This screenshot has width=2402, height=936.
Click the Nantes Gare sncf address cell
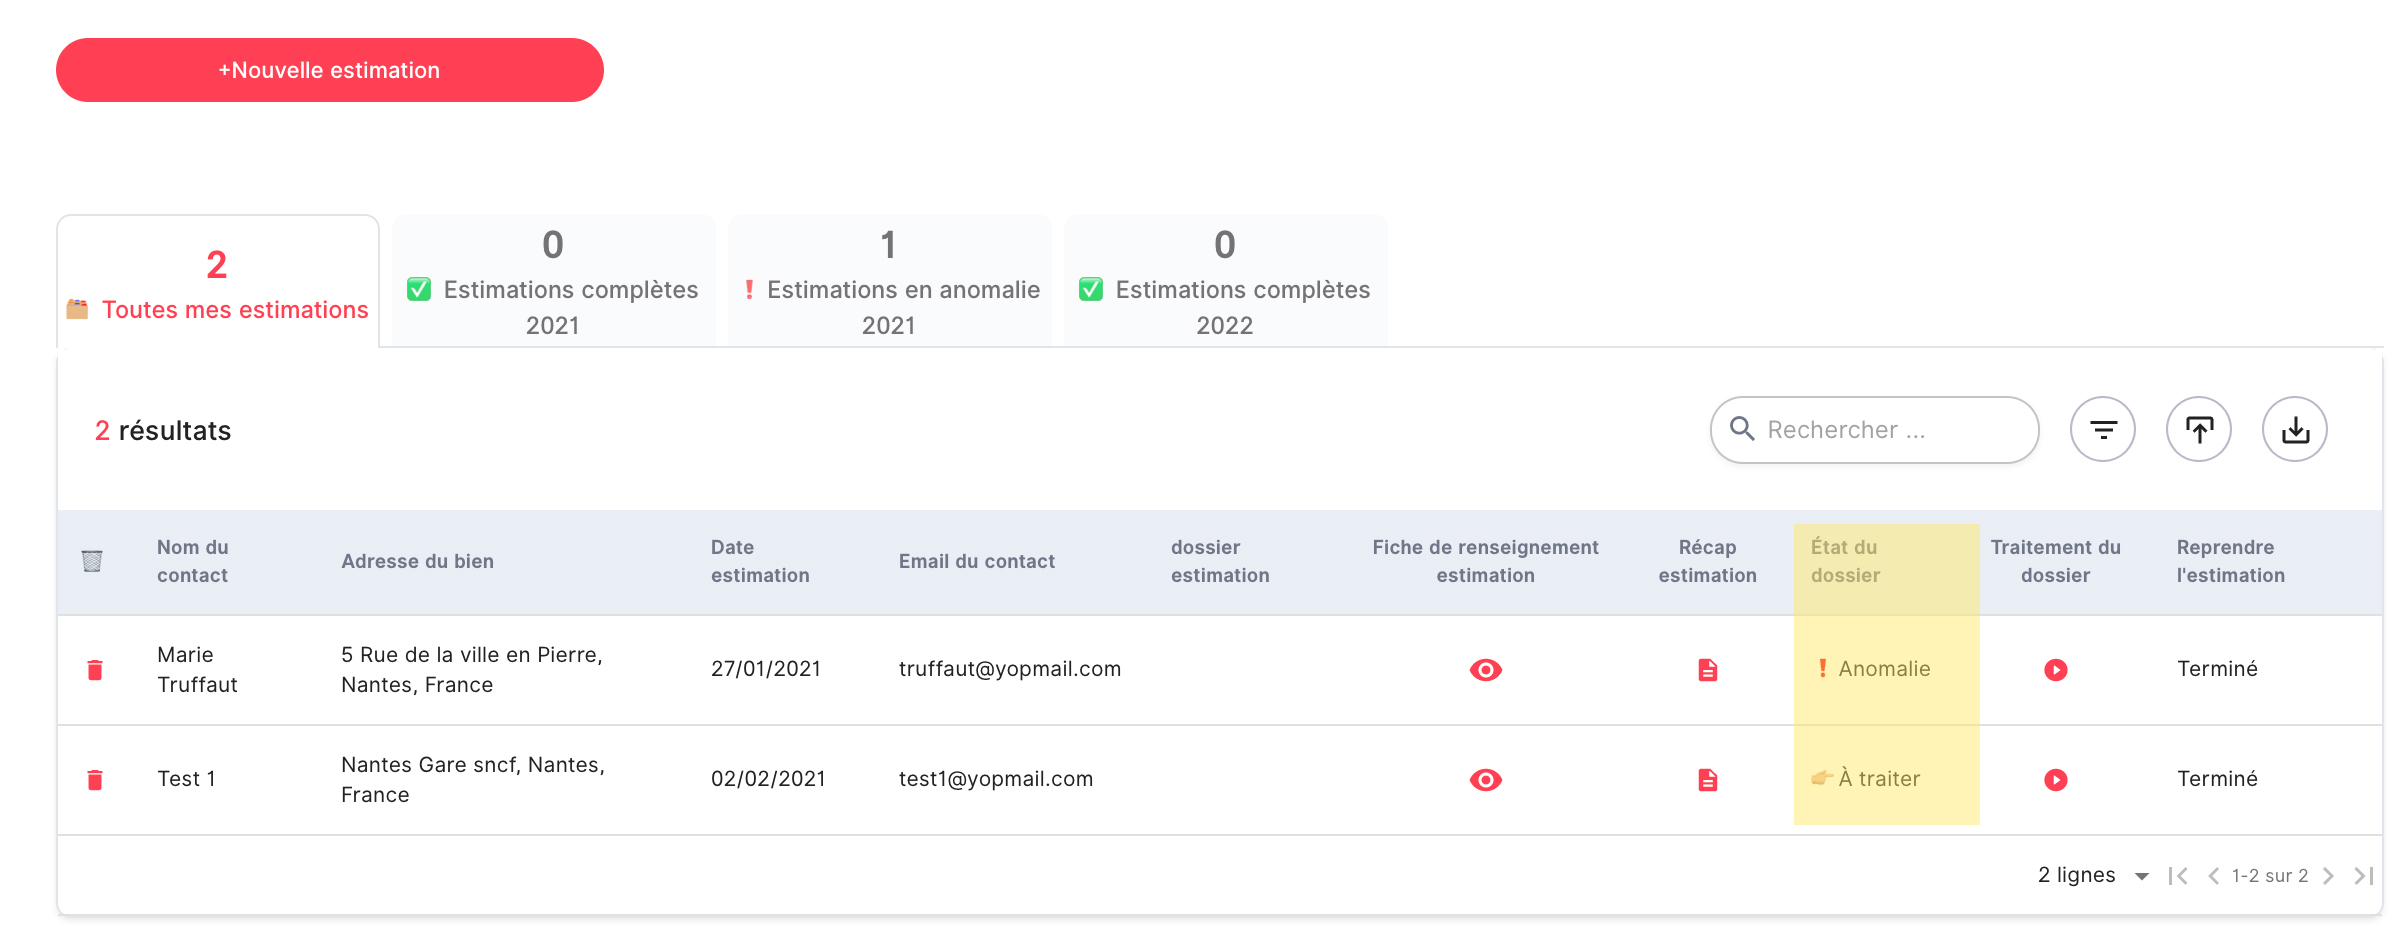coord(473,779)
